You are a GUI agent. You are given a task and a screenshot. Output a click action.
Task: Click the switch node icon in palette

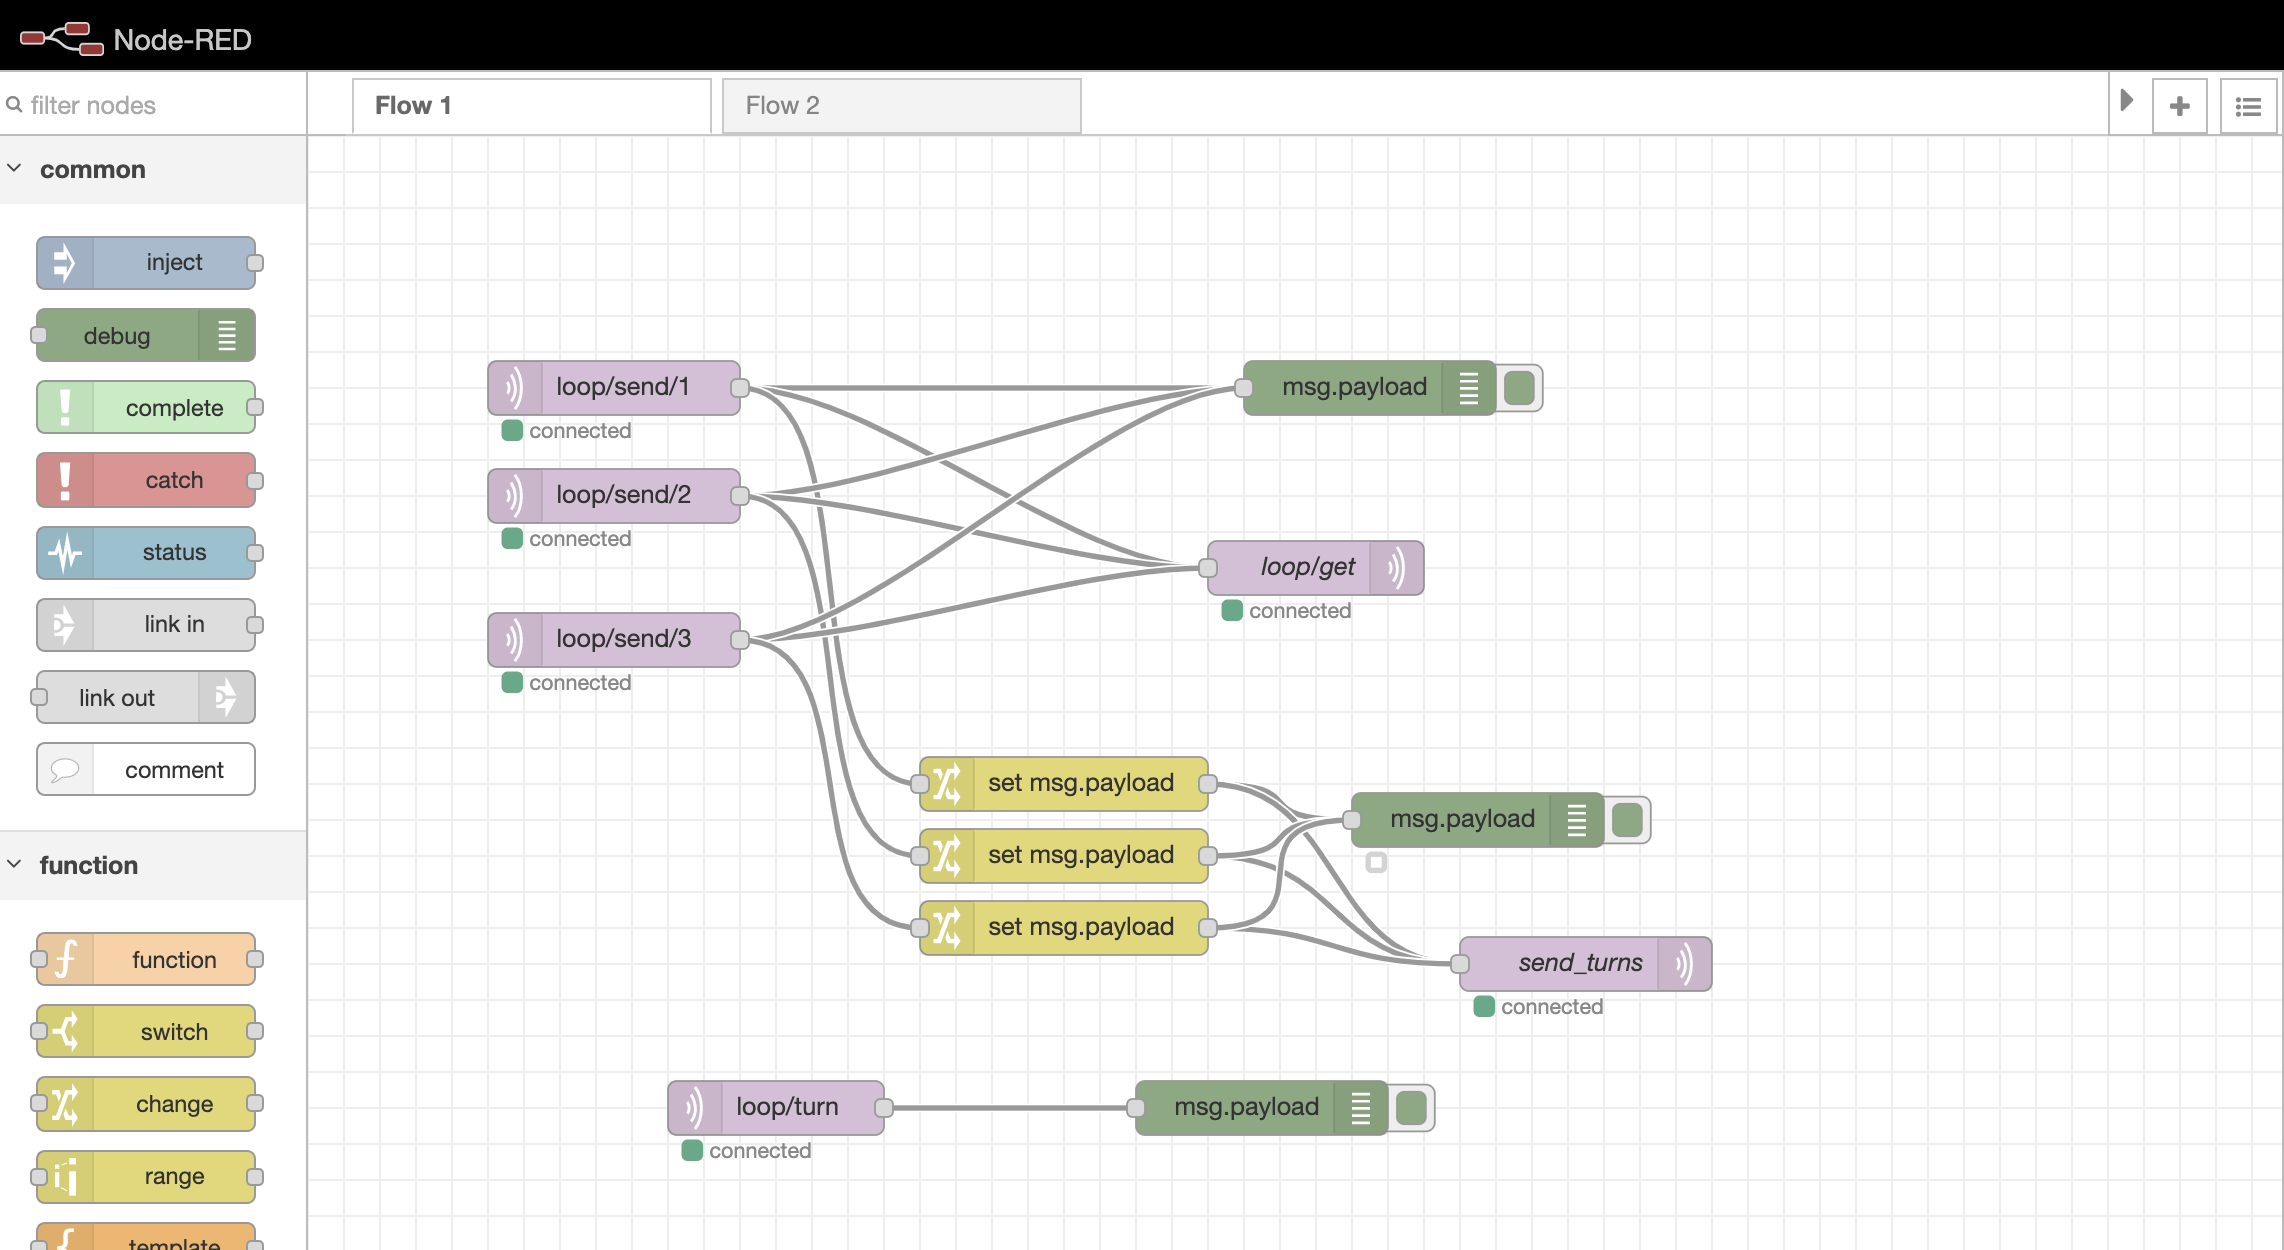pos(65,1031)
